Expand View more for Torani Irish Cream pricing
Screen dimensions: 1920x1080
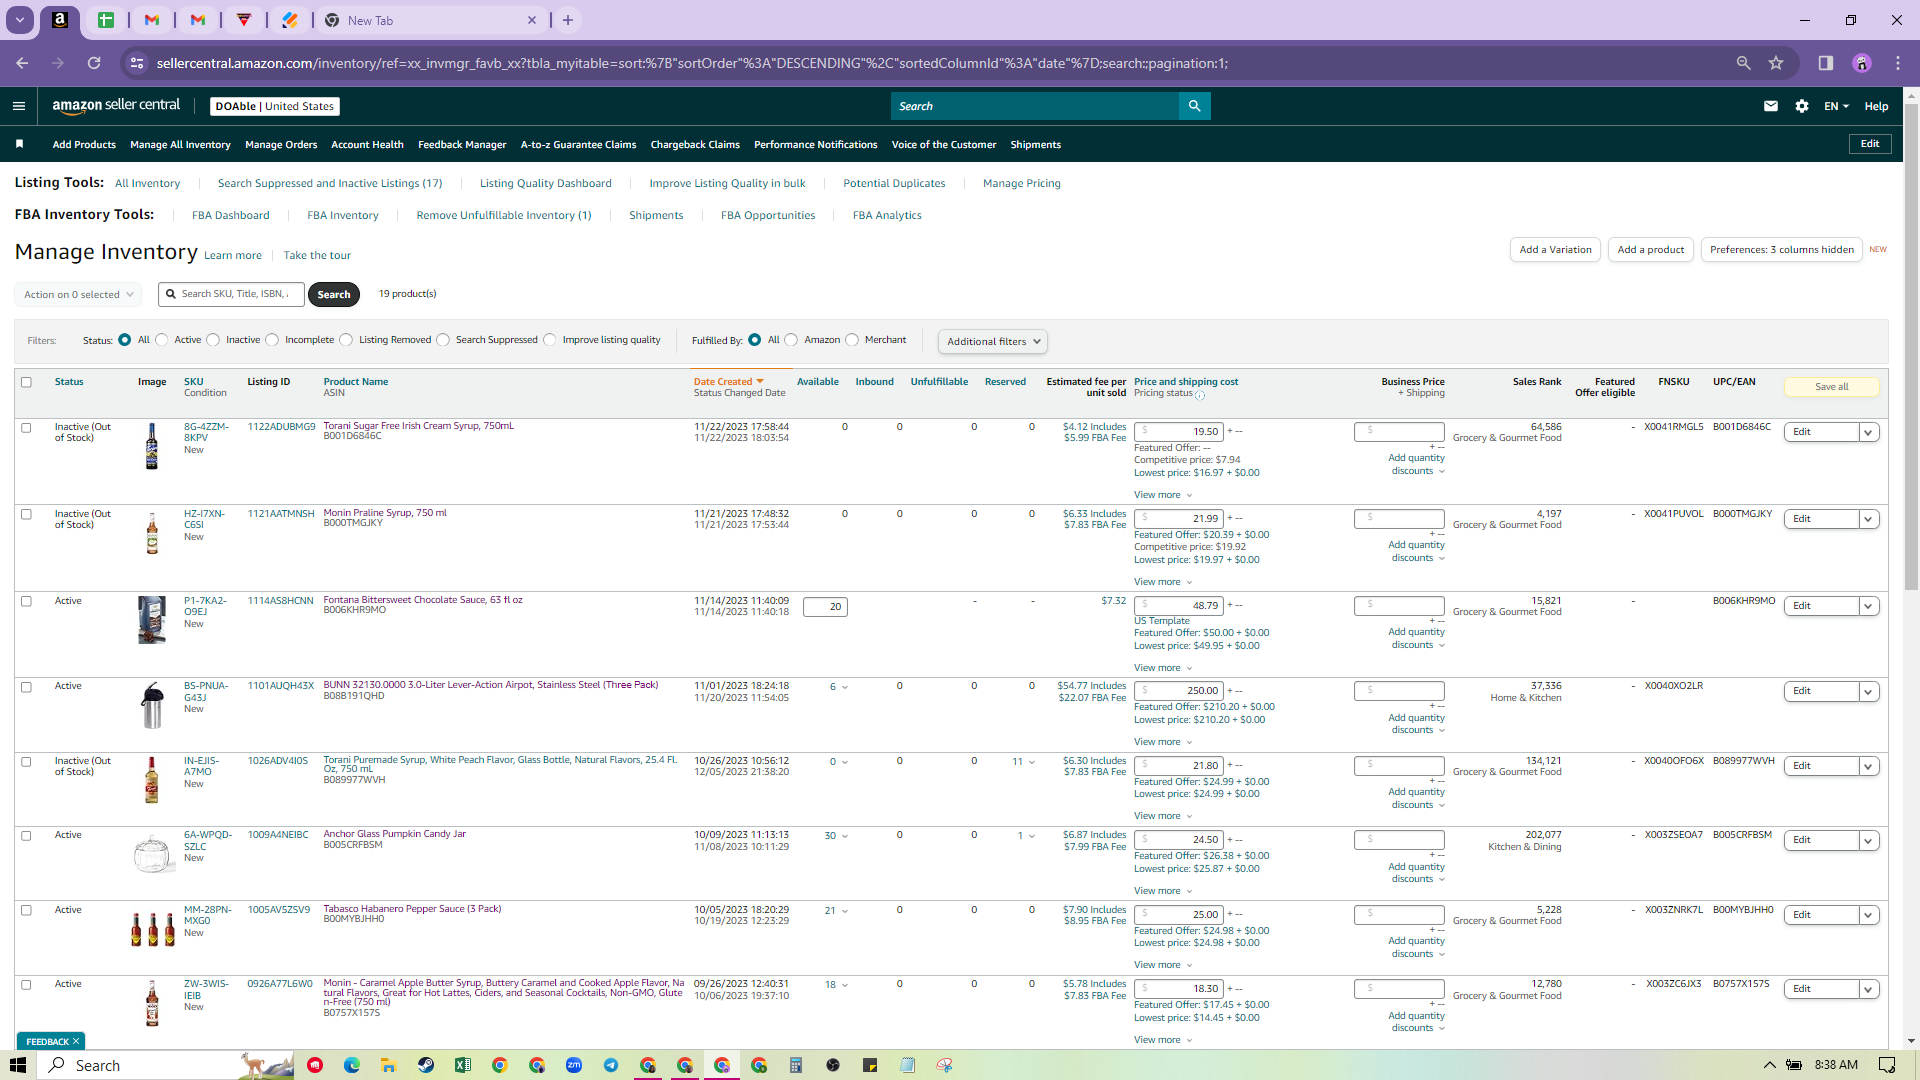pyautogui.click(x=1163, y=495)
